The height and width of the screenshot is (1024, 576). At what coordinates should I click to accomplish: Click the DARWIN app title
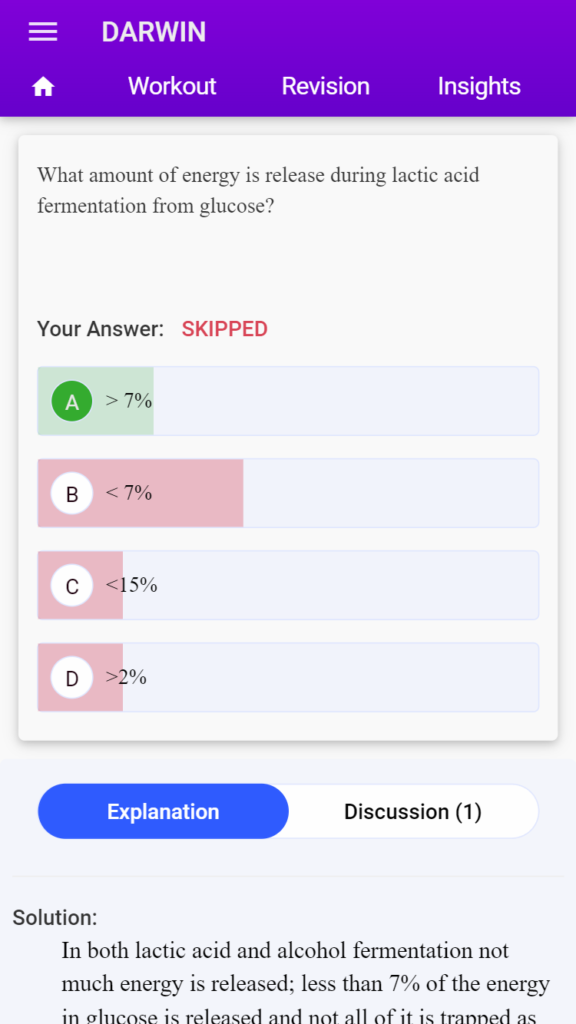(153, 32)
